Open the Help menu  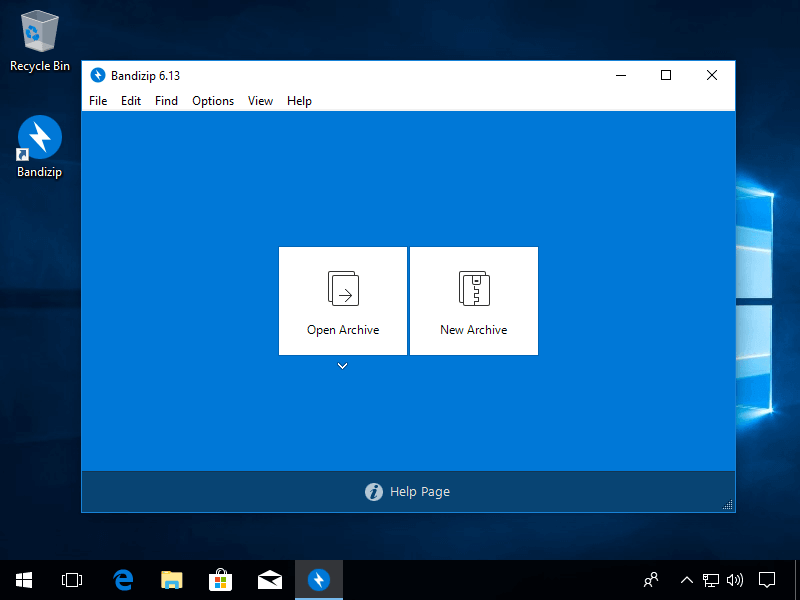(299, 101)
